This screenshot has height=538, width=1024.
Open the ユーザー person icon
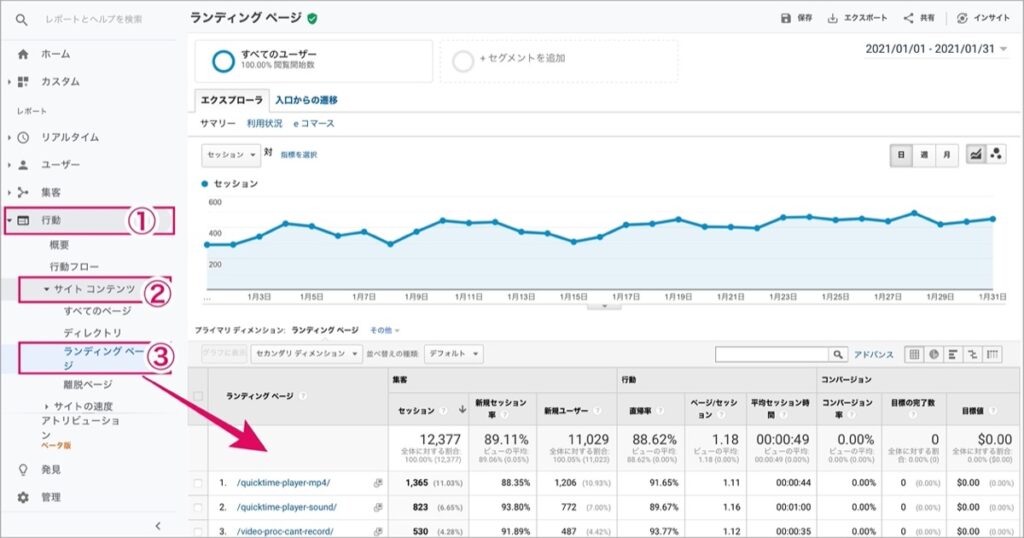click(x=24, y=165)
